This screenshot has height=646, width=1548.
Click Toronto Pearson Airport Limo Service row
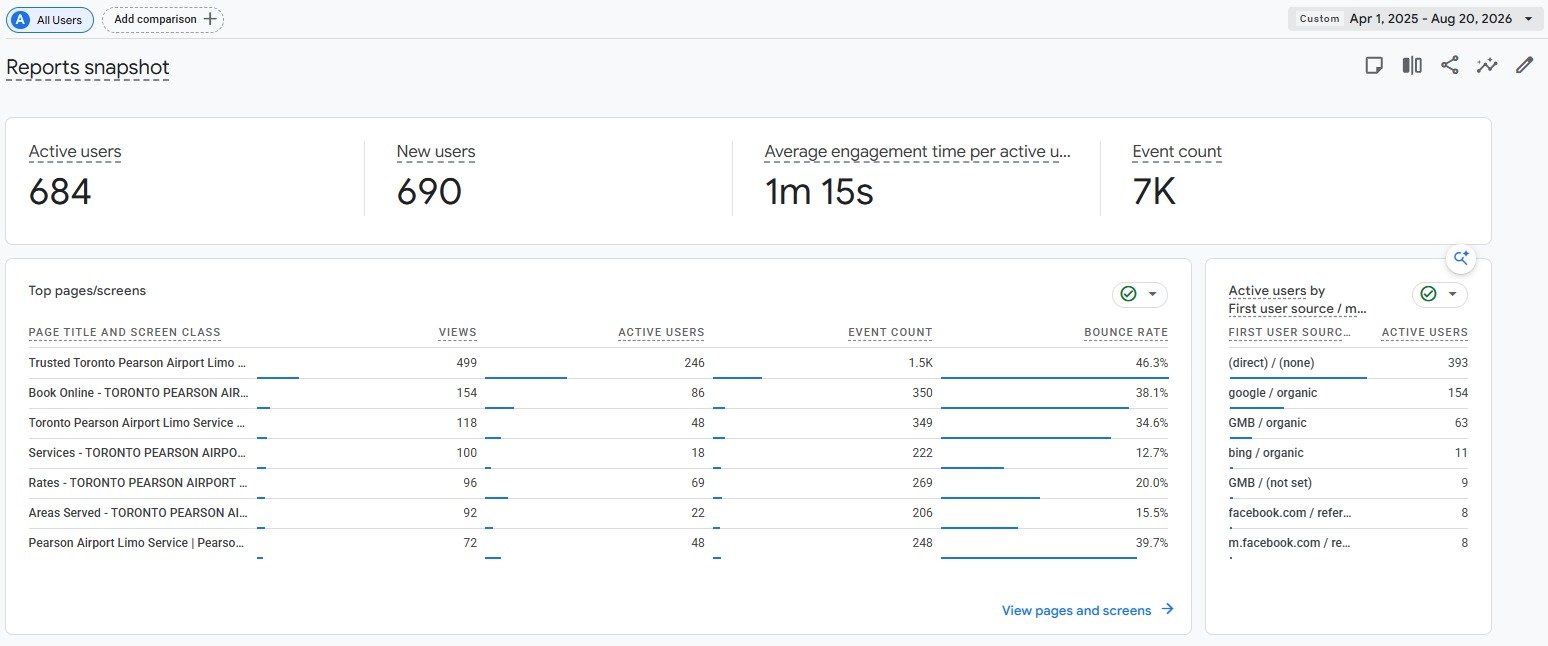[x=598, y=423]
